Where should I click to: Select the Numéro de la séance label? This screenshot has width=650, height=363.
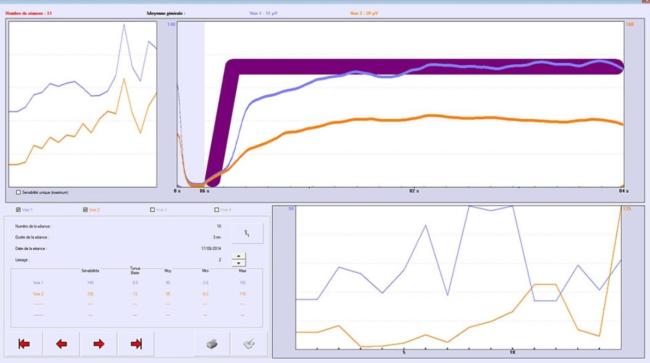coord(33,226)
